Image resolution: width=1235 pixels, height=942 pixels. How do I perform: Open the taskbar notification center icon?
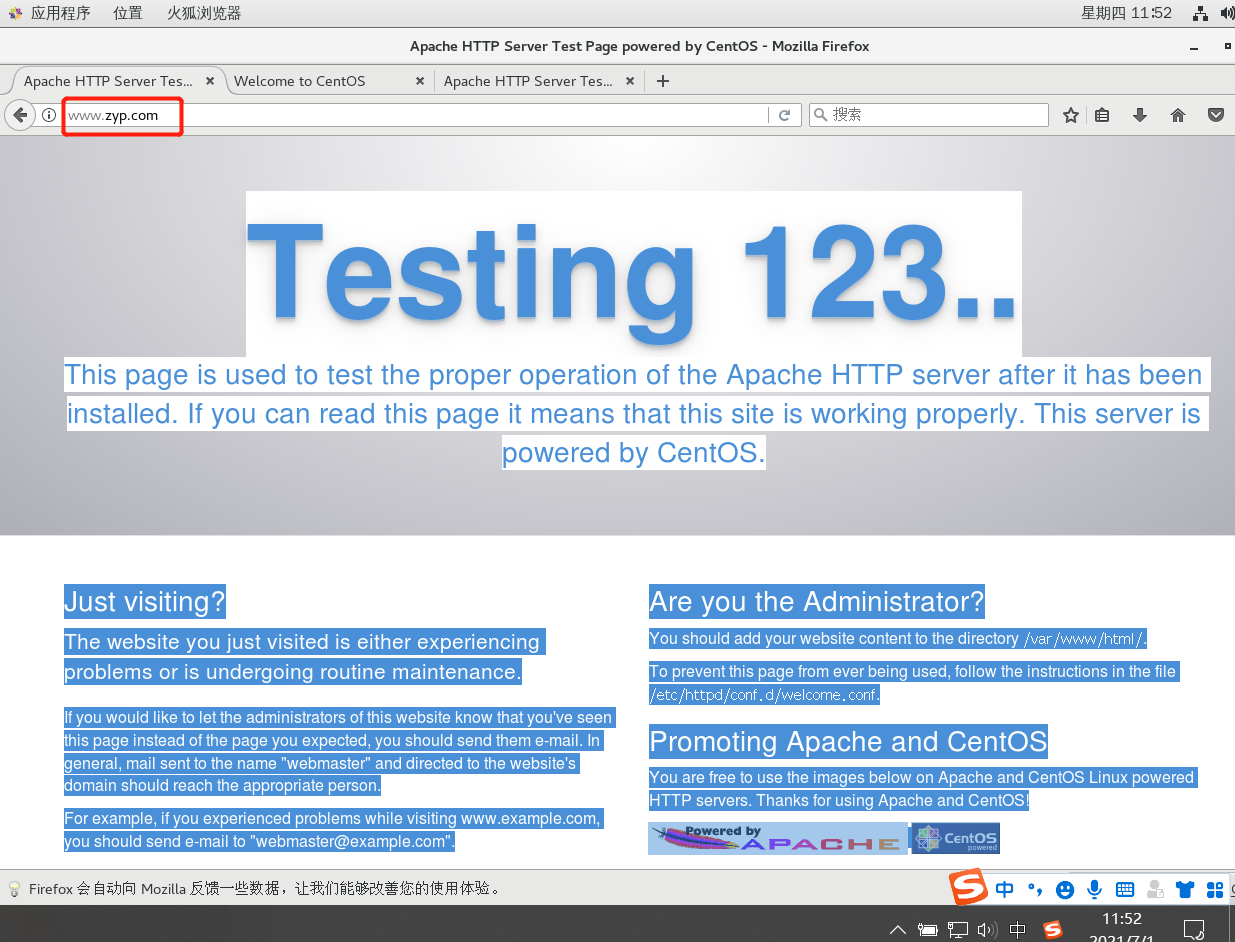1193,930
